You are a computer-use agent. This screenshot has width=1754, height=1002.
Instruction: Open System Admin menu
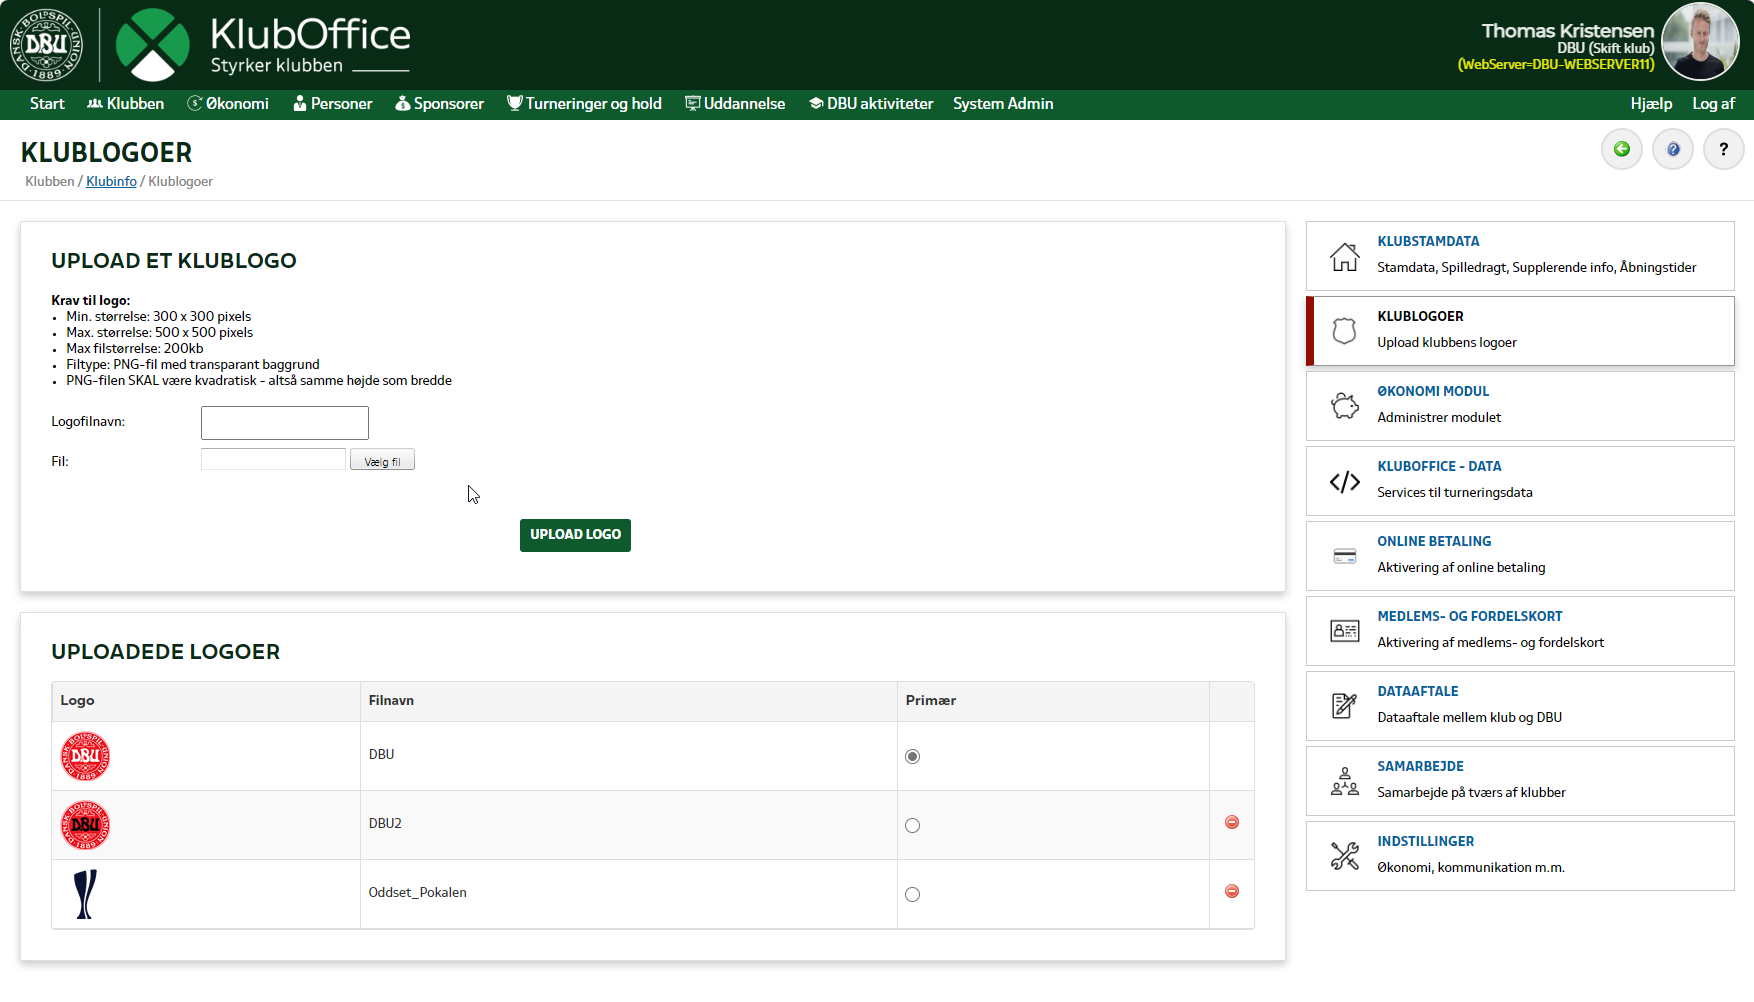[1003, 104]
